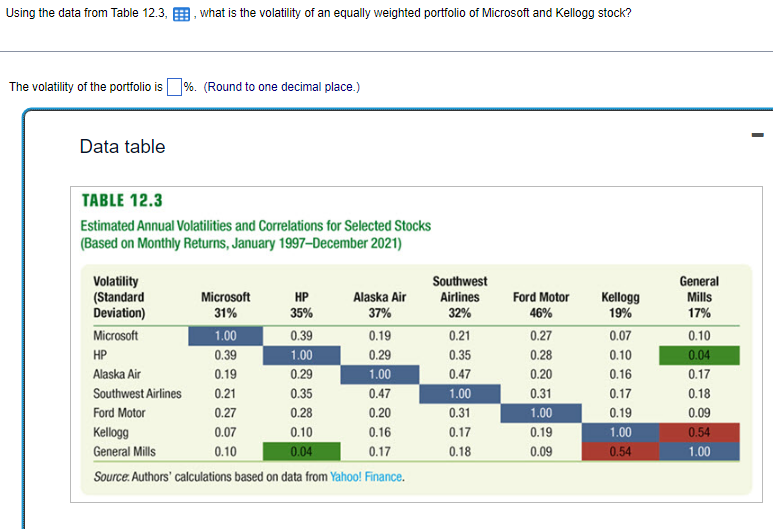773x529 pixels.
Task: Click the red 0.54 cell in Kellogg row
Action: coord(699,432)
